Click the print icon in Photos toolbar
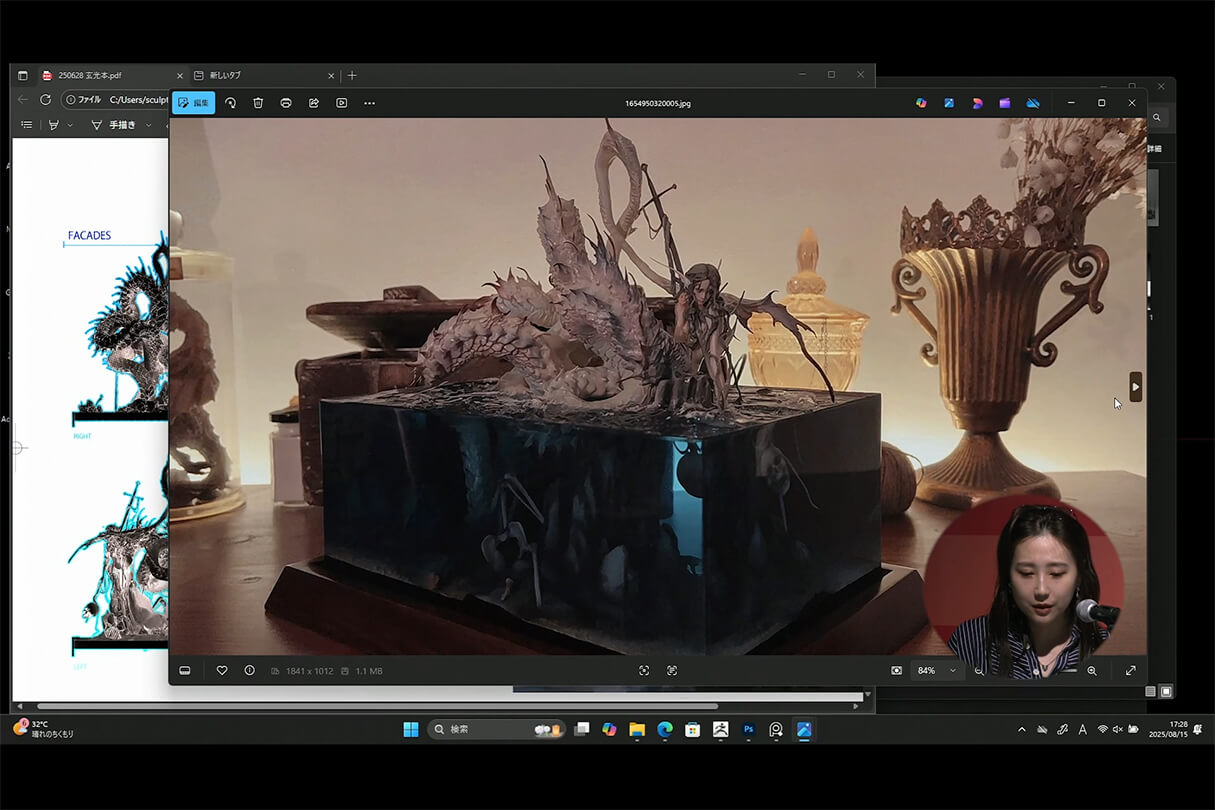The width and height of the screenshot is (1215, 810). (x=286, y=103)
